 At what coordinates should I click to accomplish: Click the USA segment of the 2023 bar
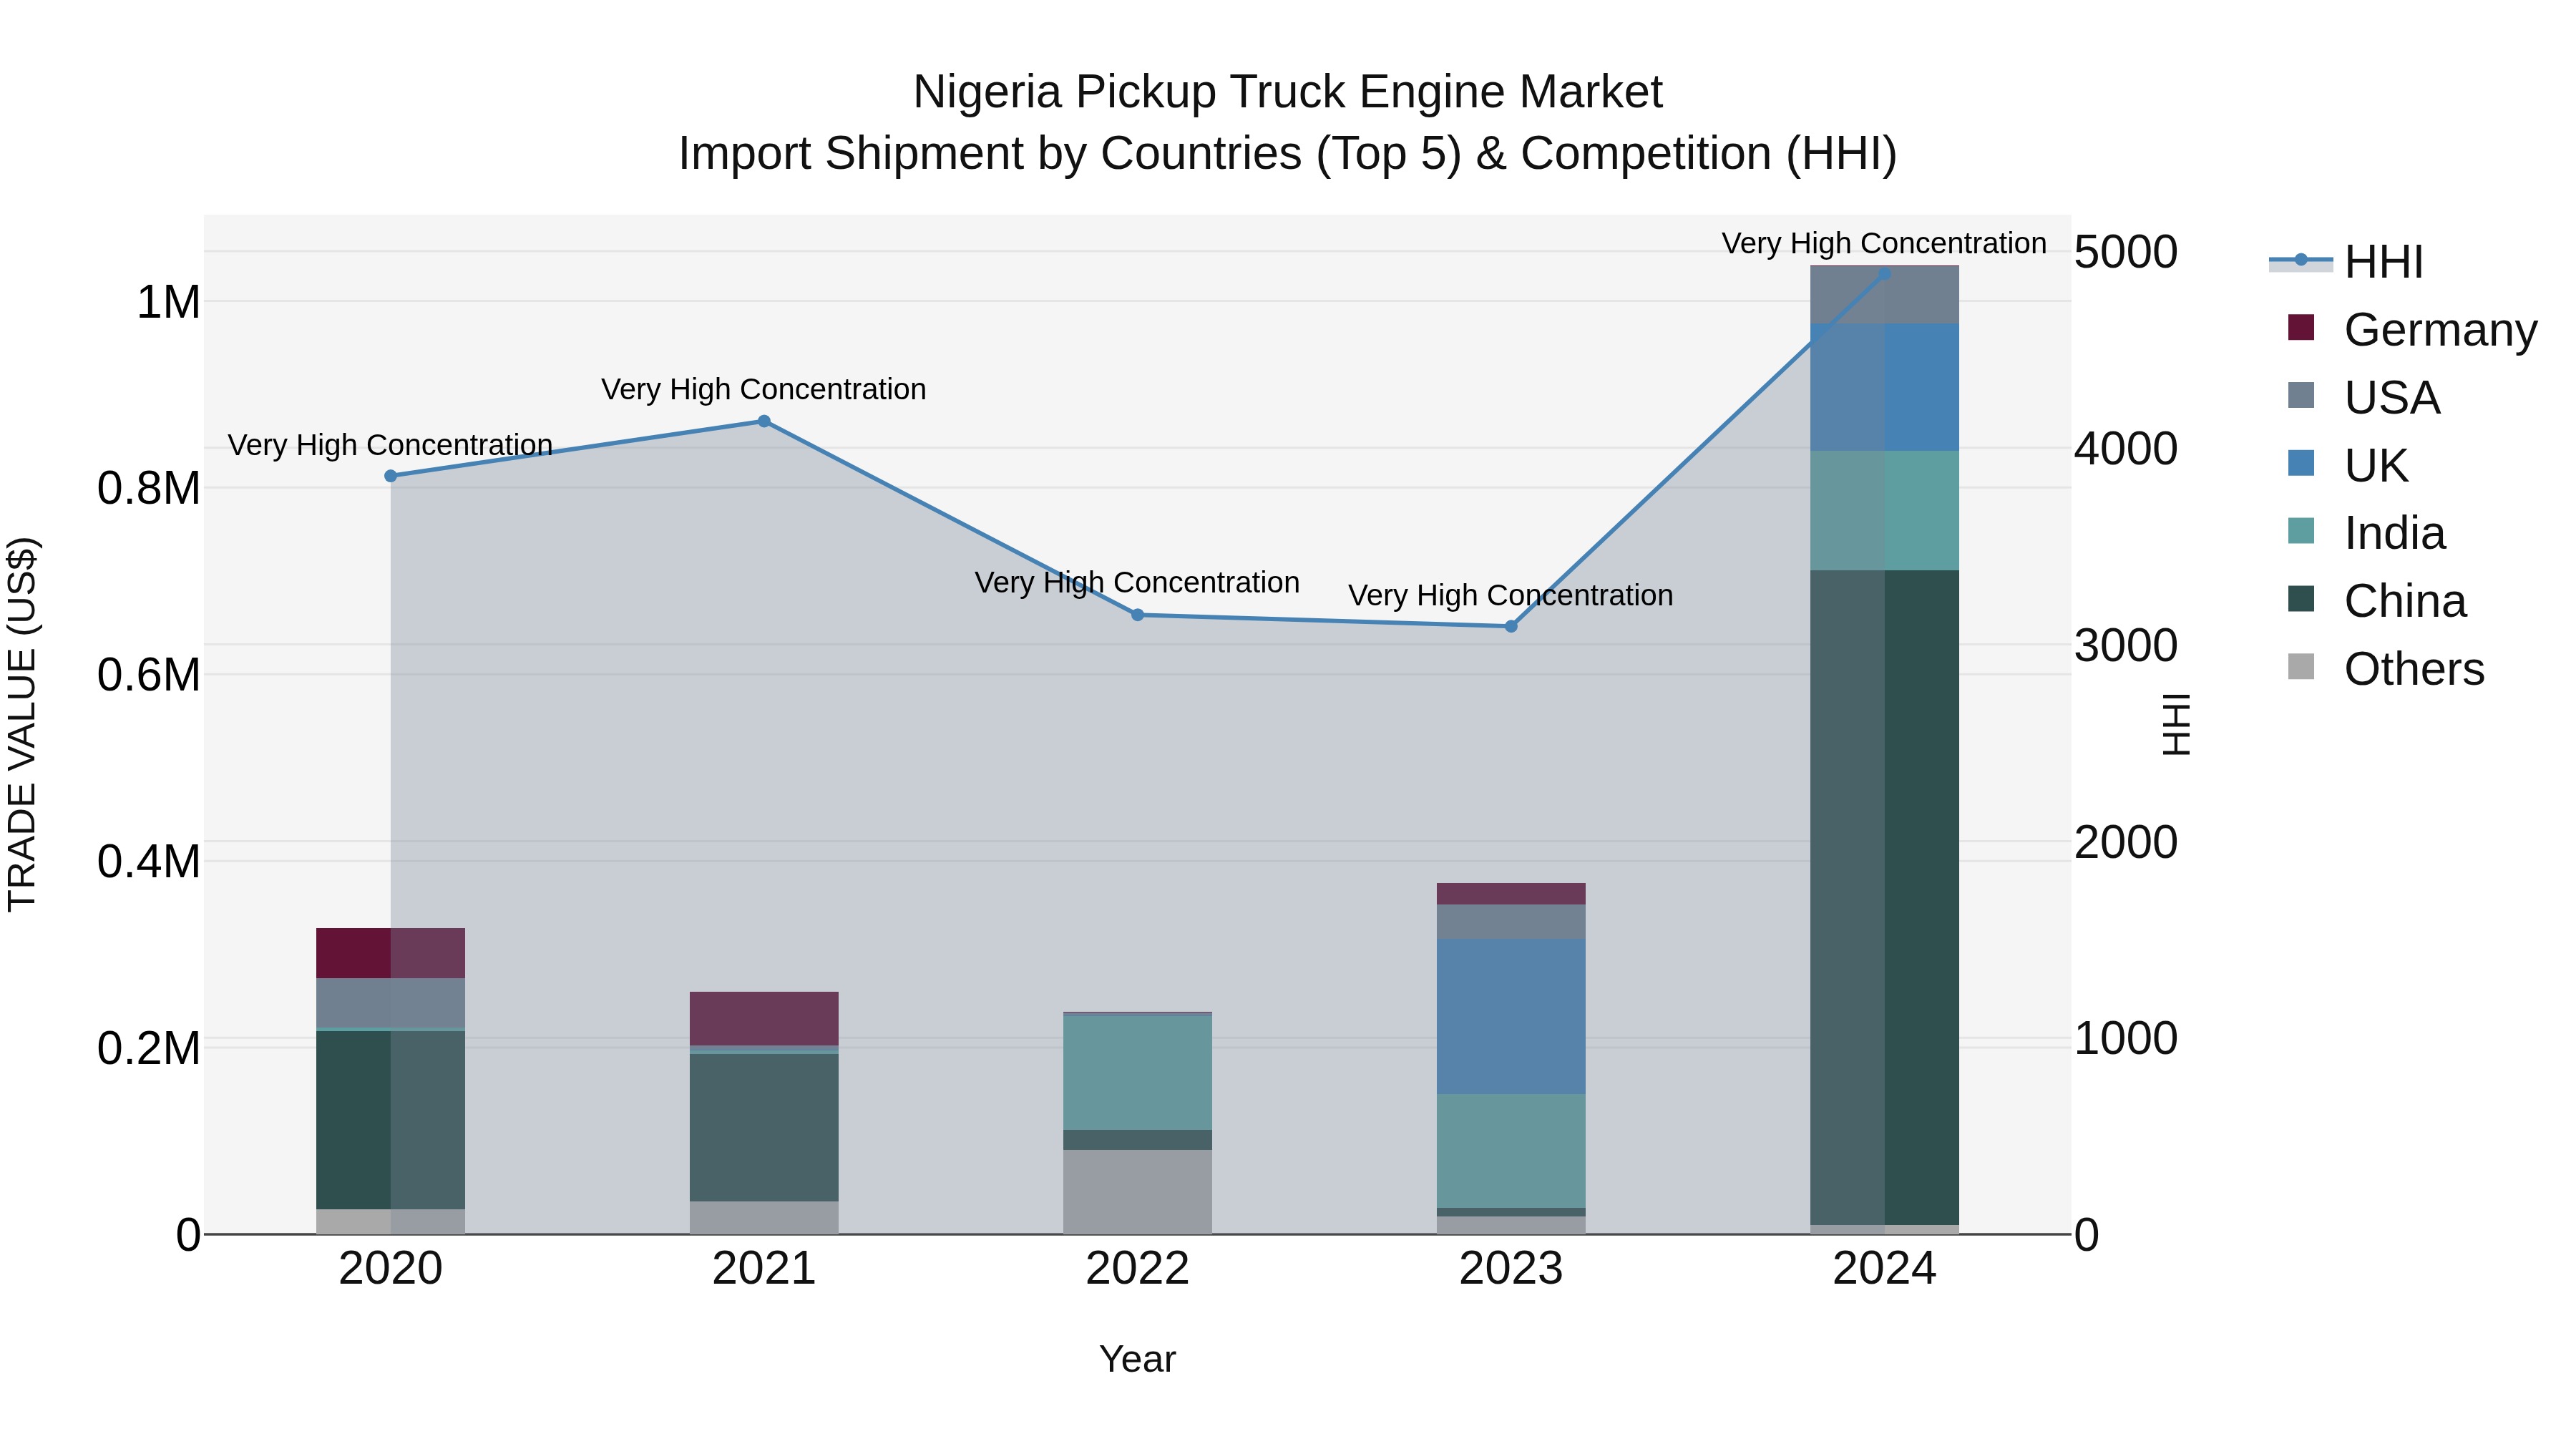point(1511,922)
